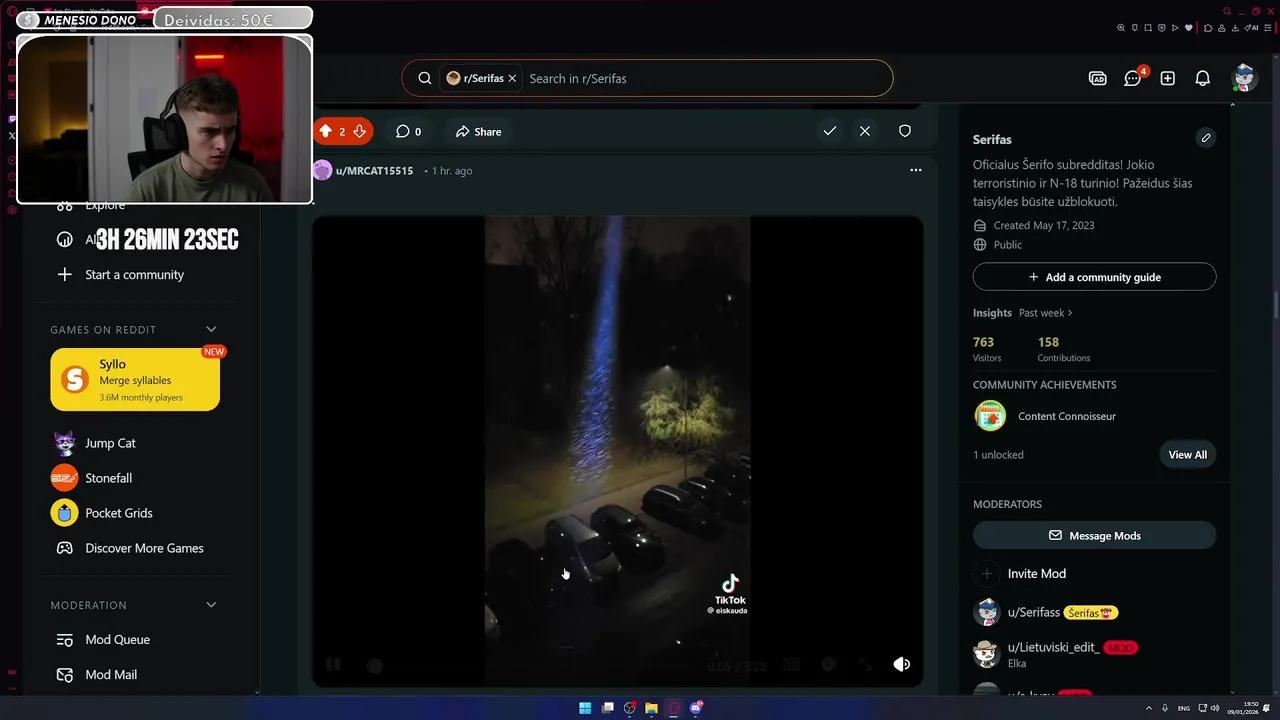Open Discord from taskbar
Viewport: 1280px width, 720px height.
click(696, 708)
